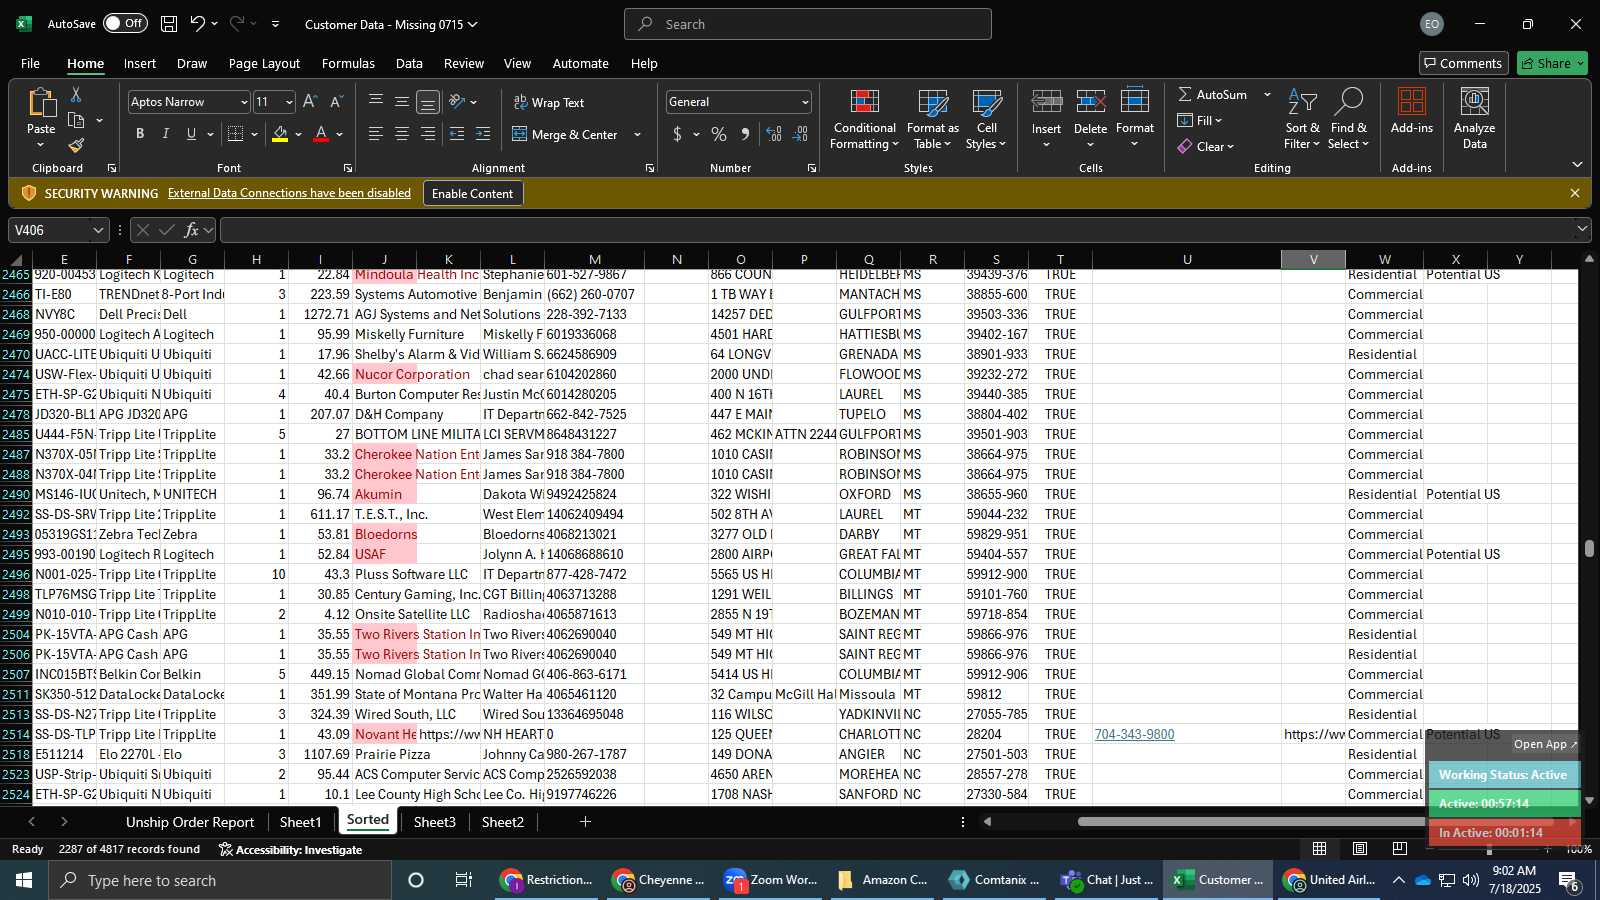1600x900 pixels.
Task: Apply Underline formatting
Action: point(191,134)
